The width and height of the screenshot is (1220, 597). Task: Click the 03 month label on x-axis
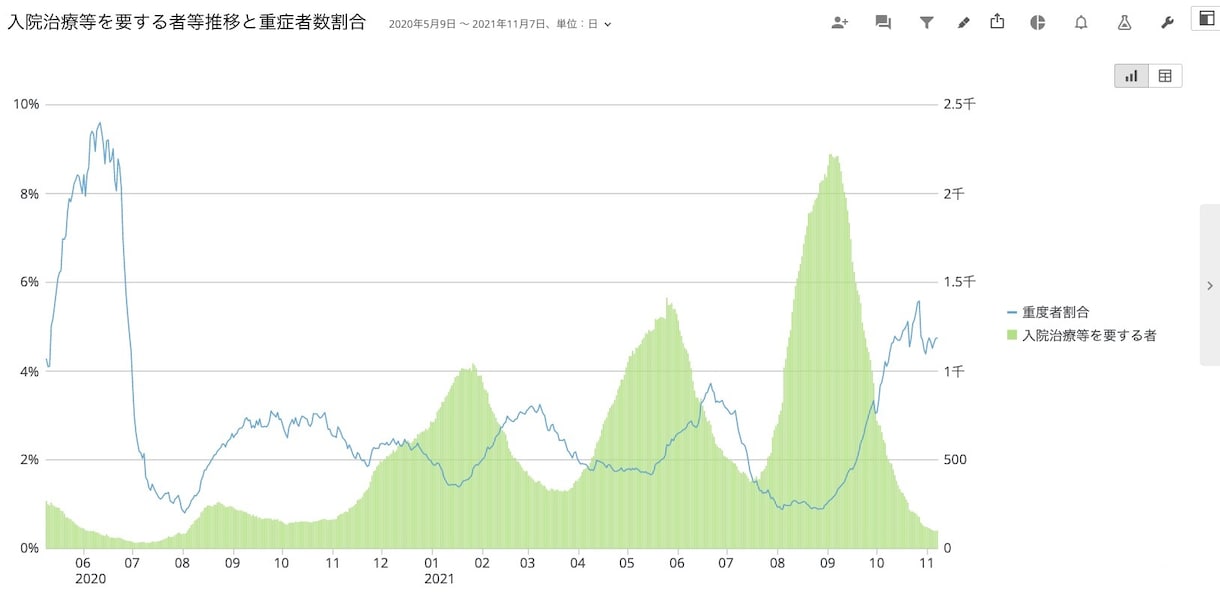point(527,563)
